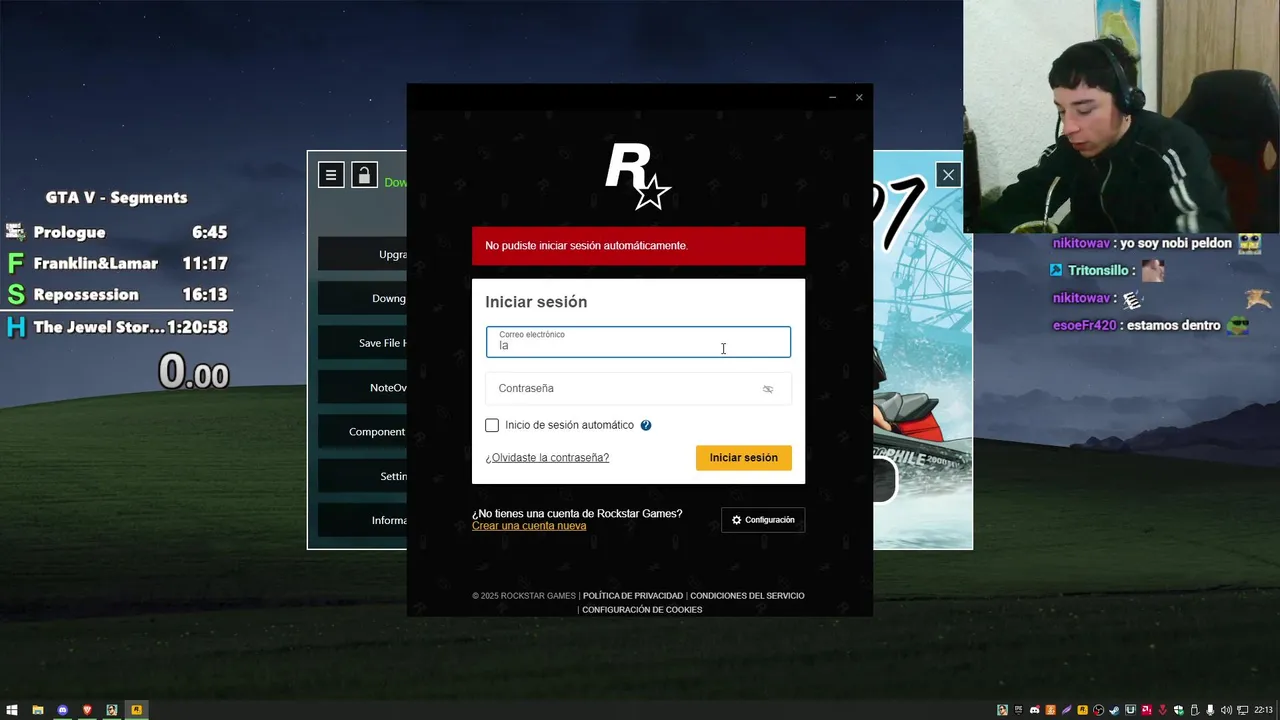Open CONDICIONES DEL SERVICIO link
This screenshot has height=720, width=1280.
747,596
